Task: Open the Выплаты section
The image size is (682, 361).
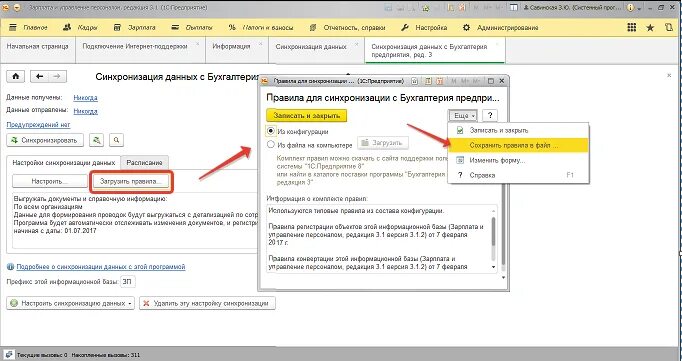Action: pyautogui.click(x=192, y=27)
